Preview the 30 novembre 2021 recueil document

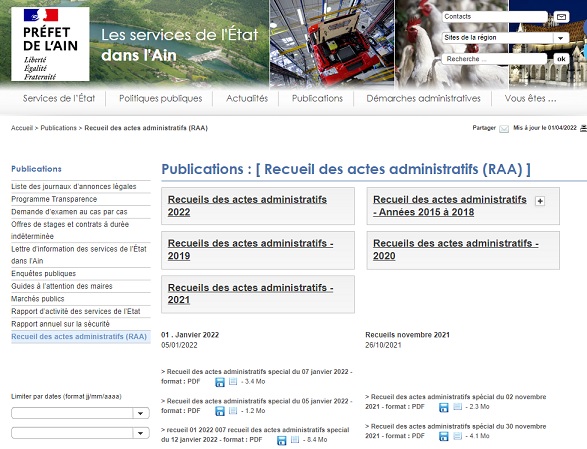pyautogui.click(x=457, y=436)
